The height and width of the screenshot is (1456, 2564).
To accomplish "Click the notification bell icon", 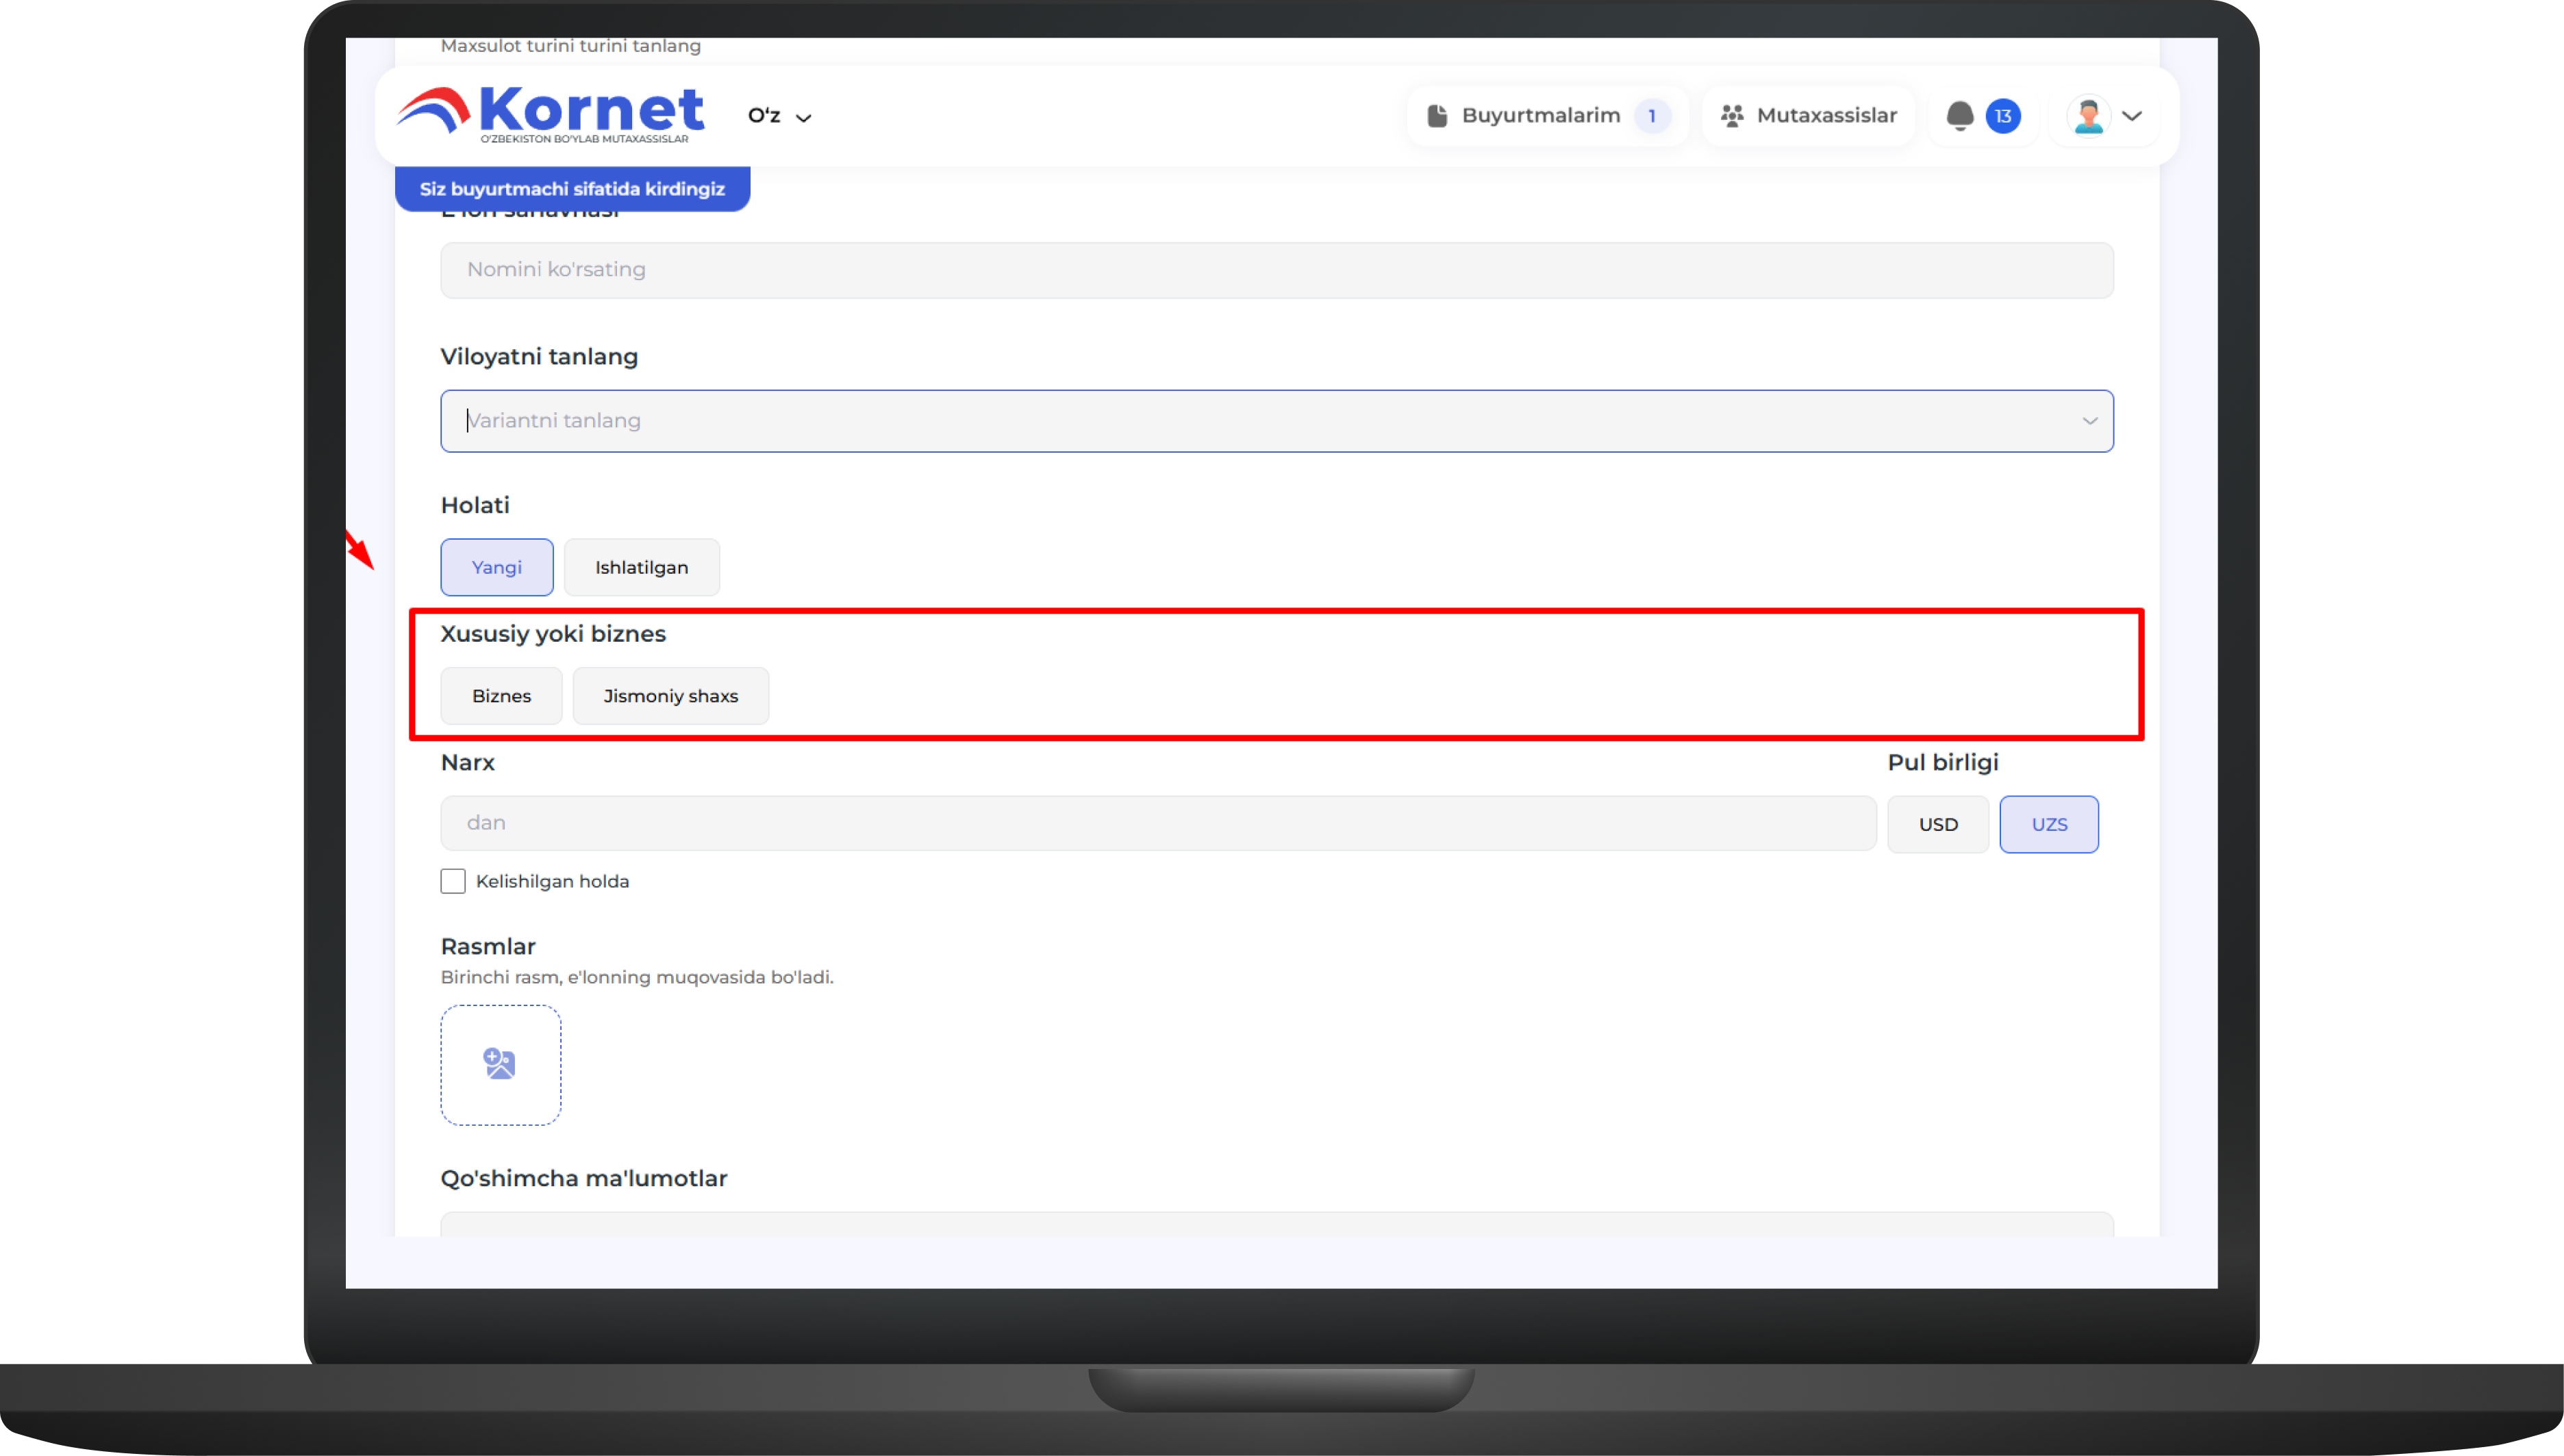I will [x=1960, y=116].
